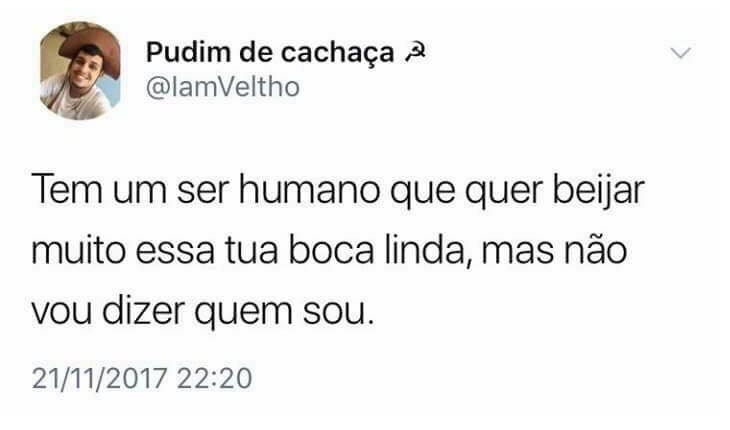The height and width of the screenshot is (430, 730).
Task: Click the word "humano" in tweet text
Action: pos(309,189)
